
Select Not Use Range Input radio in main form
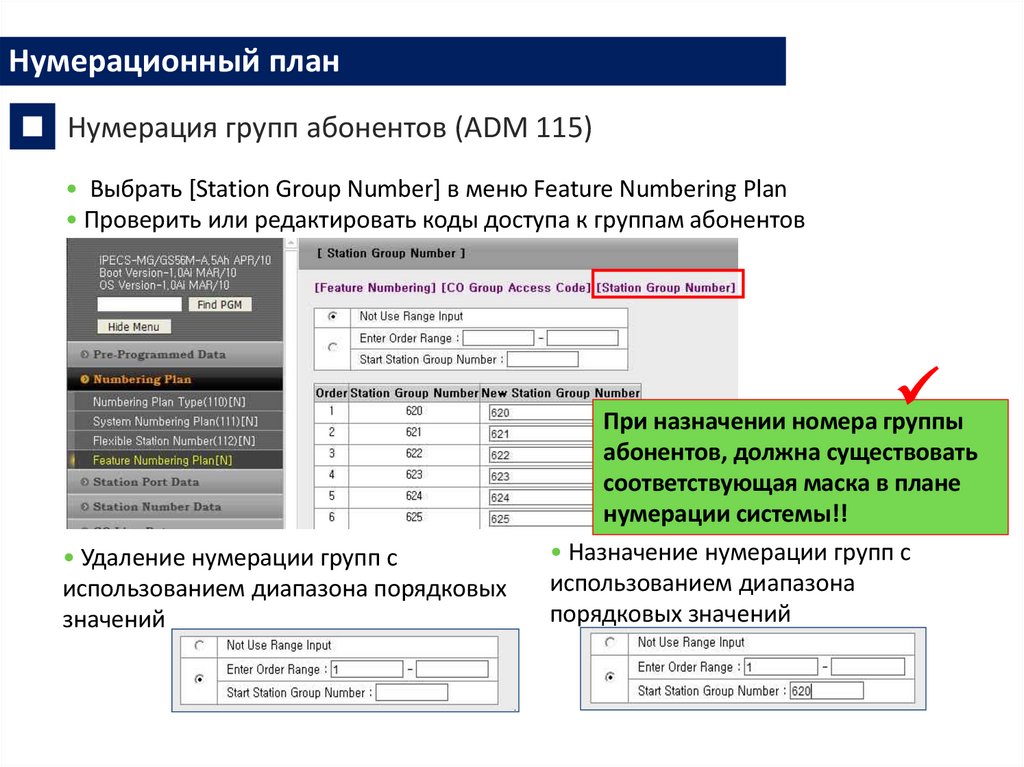332,316
